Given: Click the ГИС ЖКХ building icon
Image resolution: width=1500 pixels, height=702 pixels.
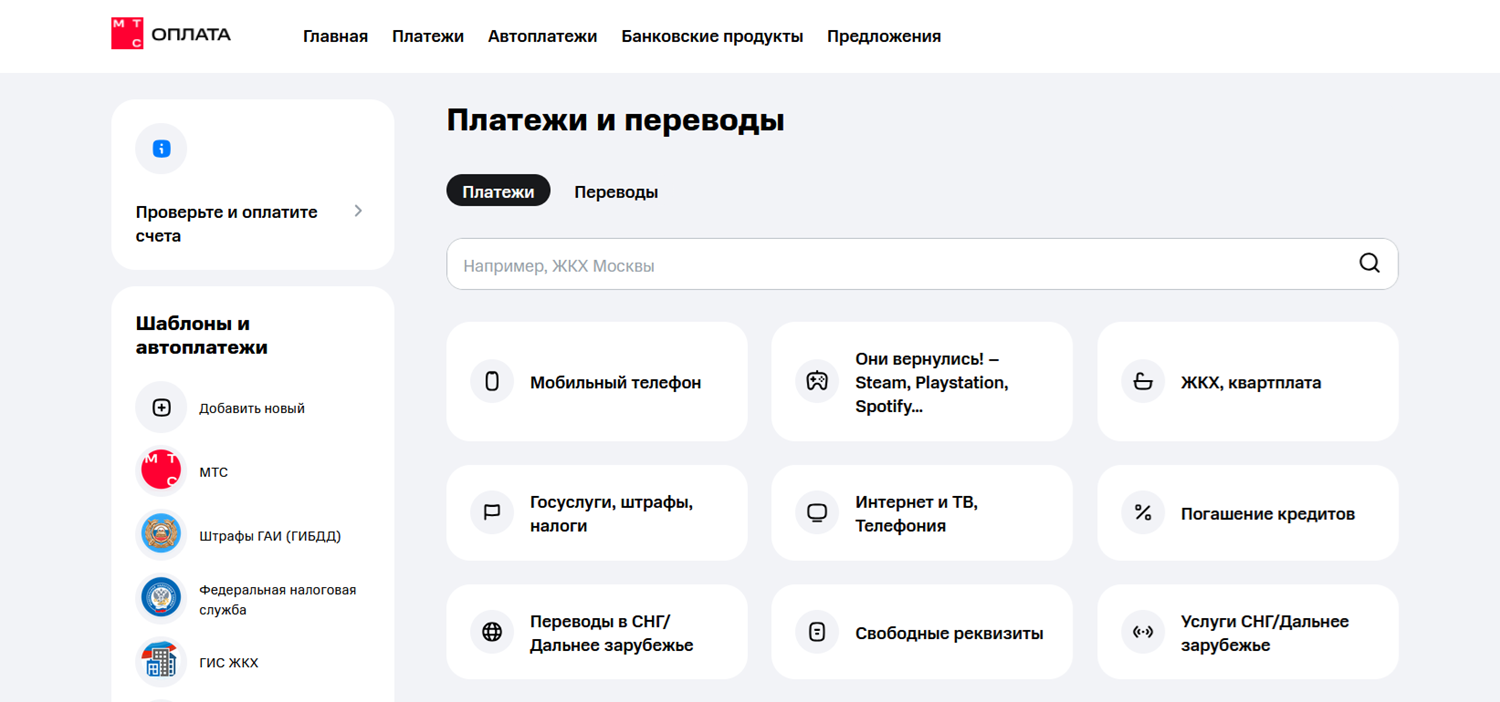Looking at the screenshot, I should tap(161, 662).
